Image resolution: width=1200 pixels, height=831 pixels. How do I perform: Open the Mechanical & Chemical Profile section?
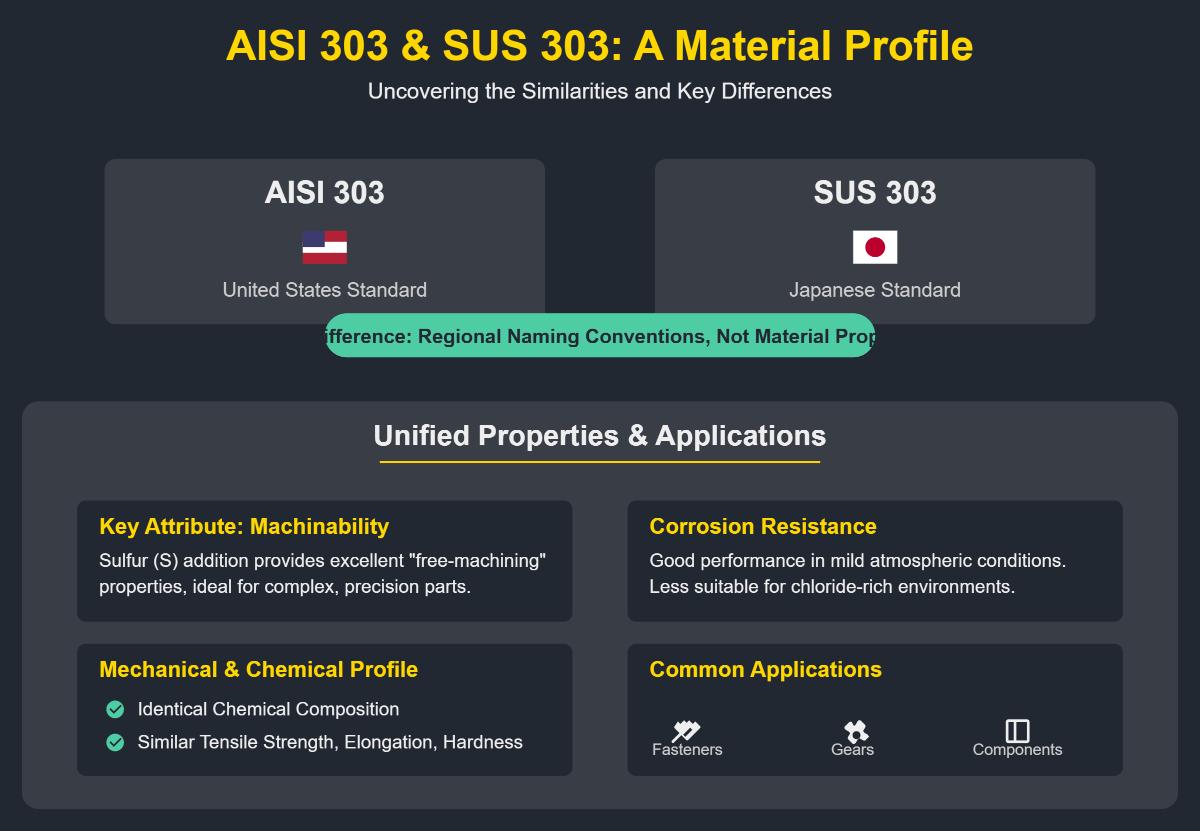(325, 710)
